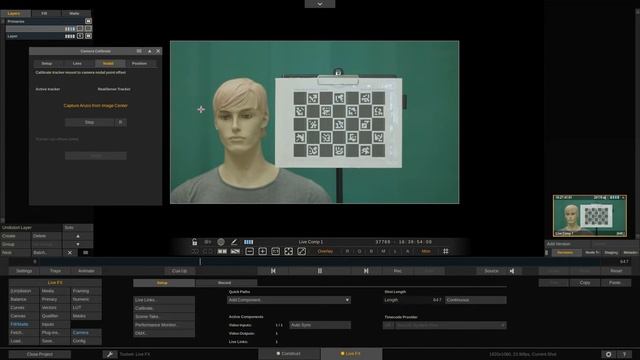This screenshot has width=640, height=360.
Task: Click the last icon in the Layer row
Action: coord(88,36)
